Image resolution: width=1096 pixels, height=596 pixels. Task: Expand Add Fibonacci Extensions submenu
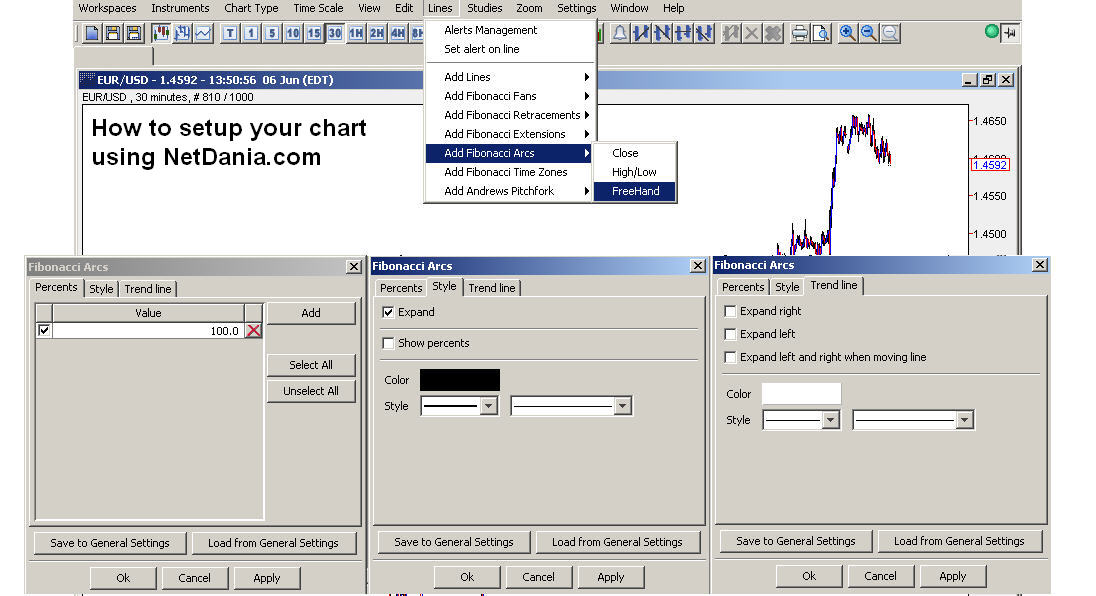coord(510,133)
